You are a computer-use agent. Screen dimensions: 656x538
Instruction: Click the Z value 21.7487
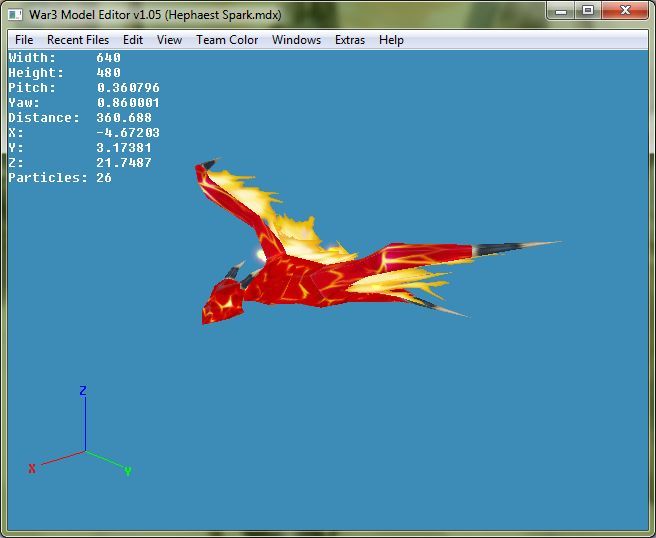124,163
